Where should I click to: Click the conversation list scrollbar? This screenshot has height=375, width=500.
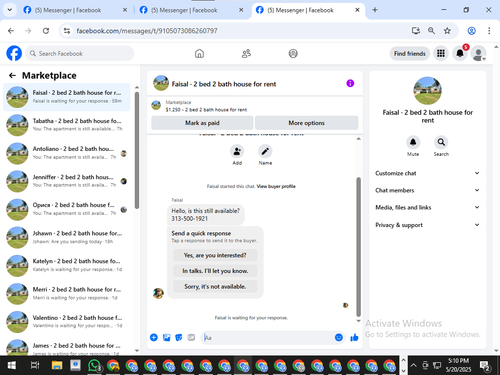pyautogui.click(x=137, y=150)
